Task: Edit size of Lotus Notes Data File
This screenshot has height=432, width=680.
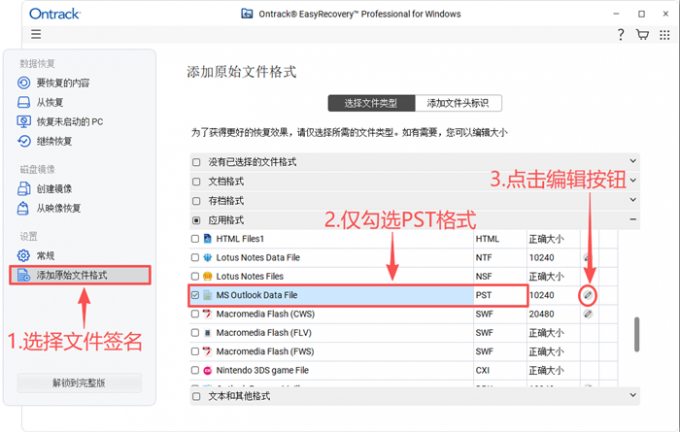Action: click(587, 258)
